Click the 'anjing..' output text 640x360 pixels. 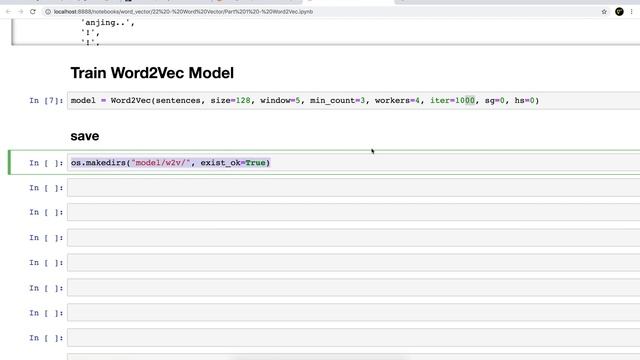point(108,23)
